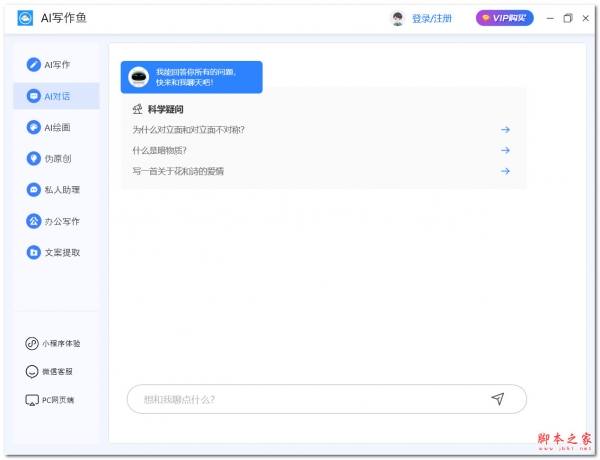Send message with paper plane icon
The image size is (600, 460).
497,399
